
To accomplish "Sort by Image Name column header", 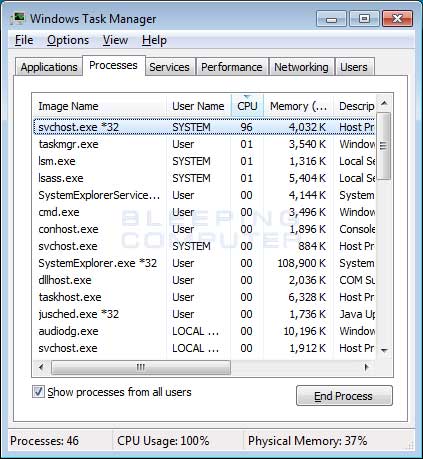I will click(99, 106).
